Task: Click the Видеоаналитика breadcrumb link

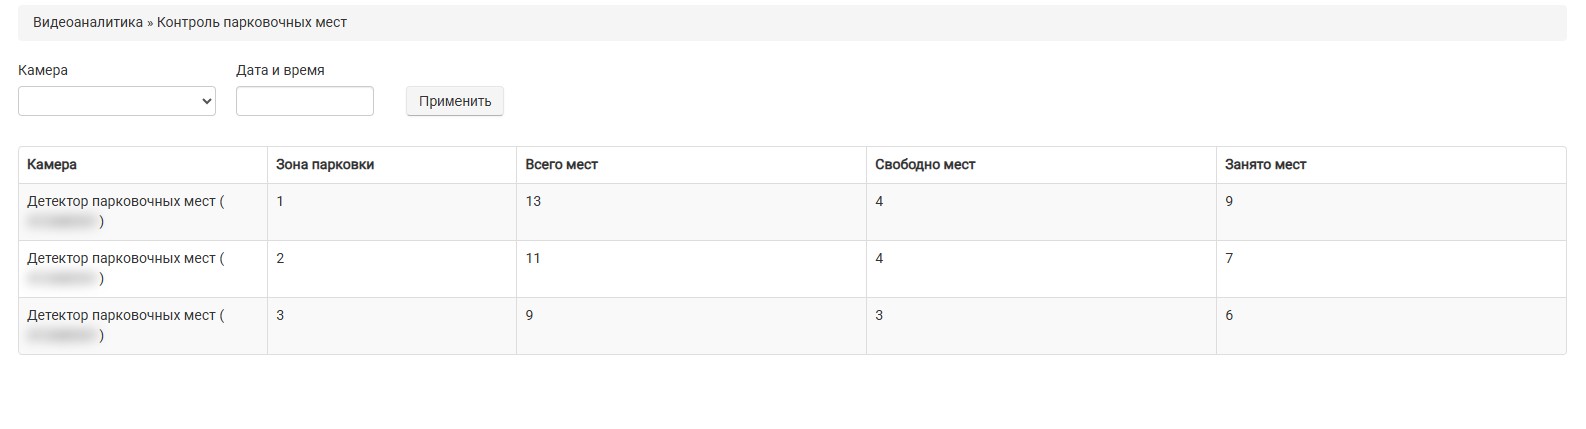Action: click(x=88, y=22)
